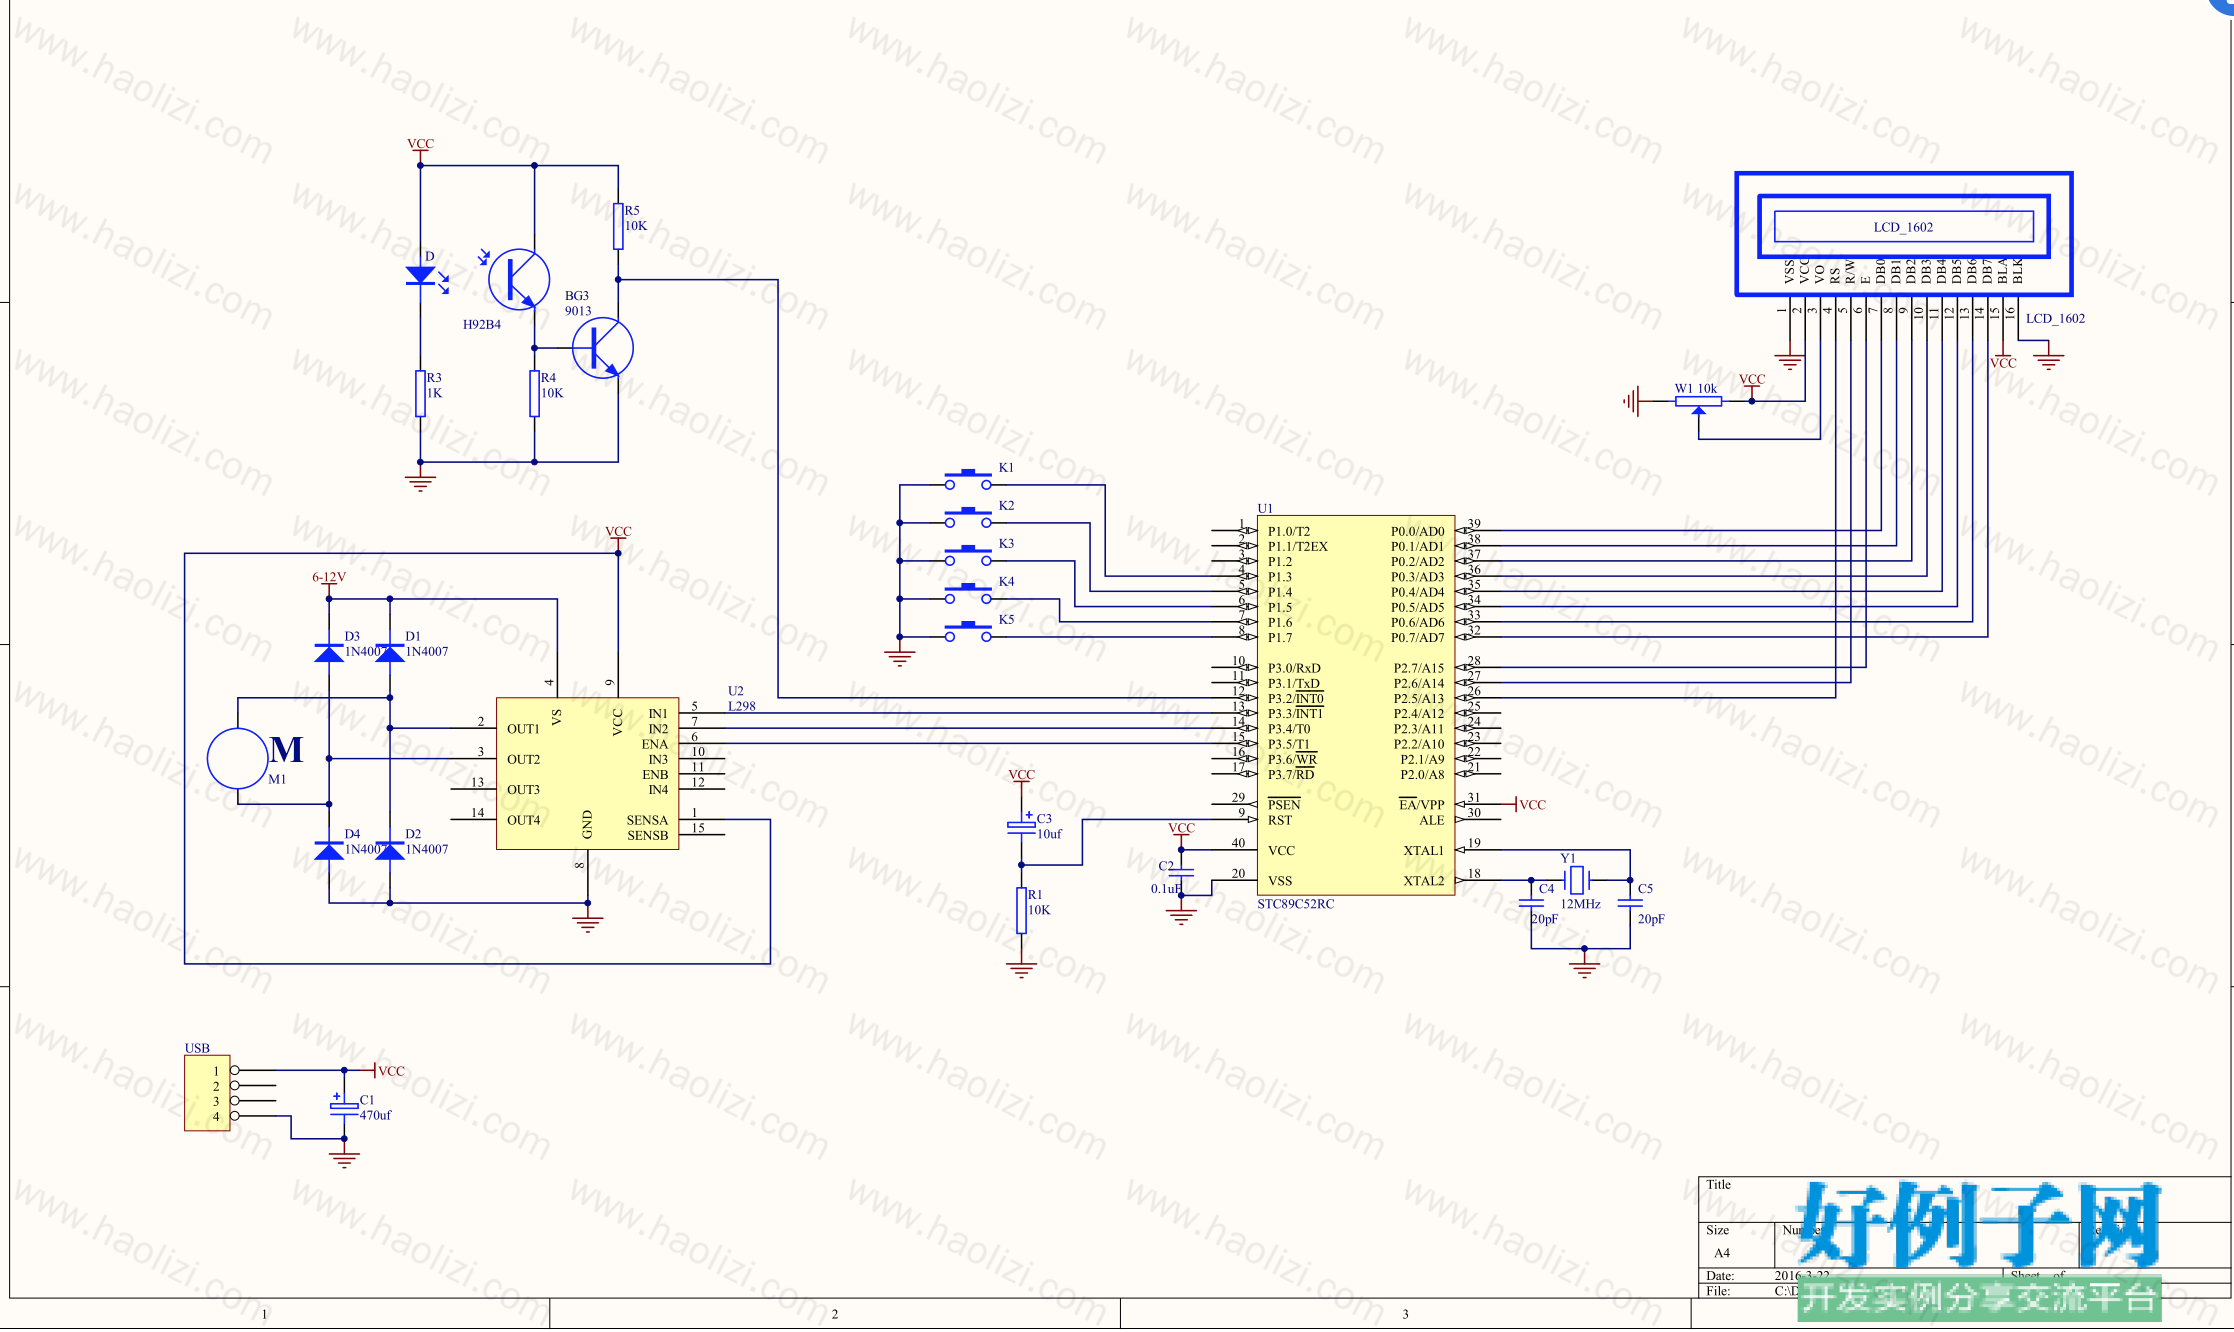Viewport: 2234px width, 1332px height.
Task: Select capacitor C4 20pF symbol
Action: [x=1531, y=902]
